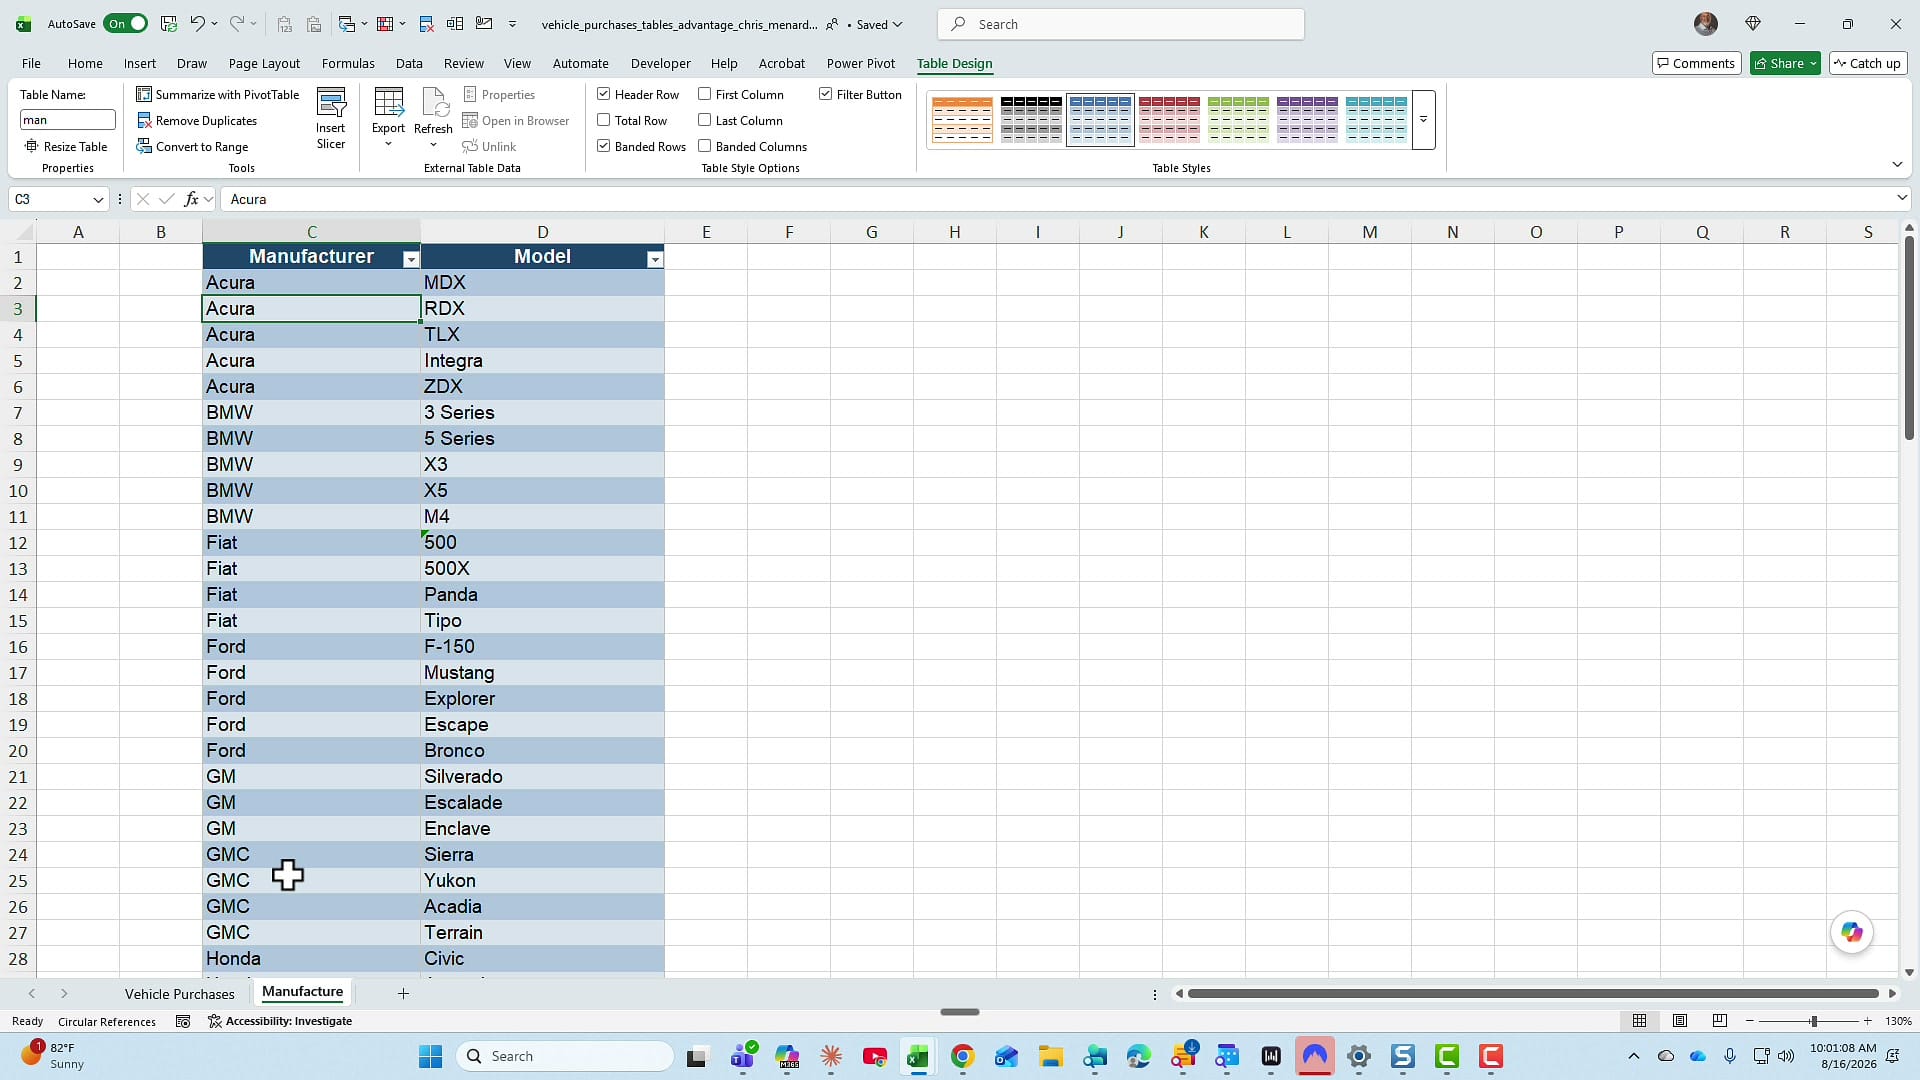Viewport: 1920px width, 1080px height.
Task: Click the Summarize with PivotTable icon
Action: click(144, 94)
